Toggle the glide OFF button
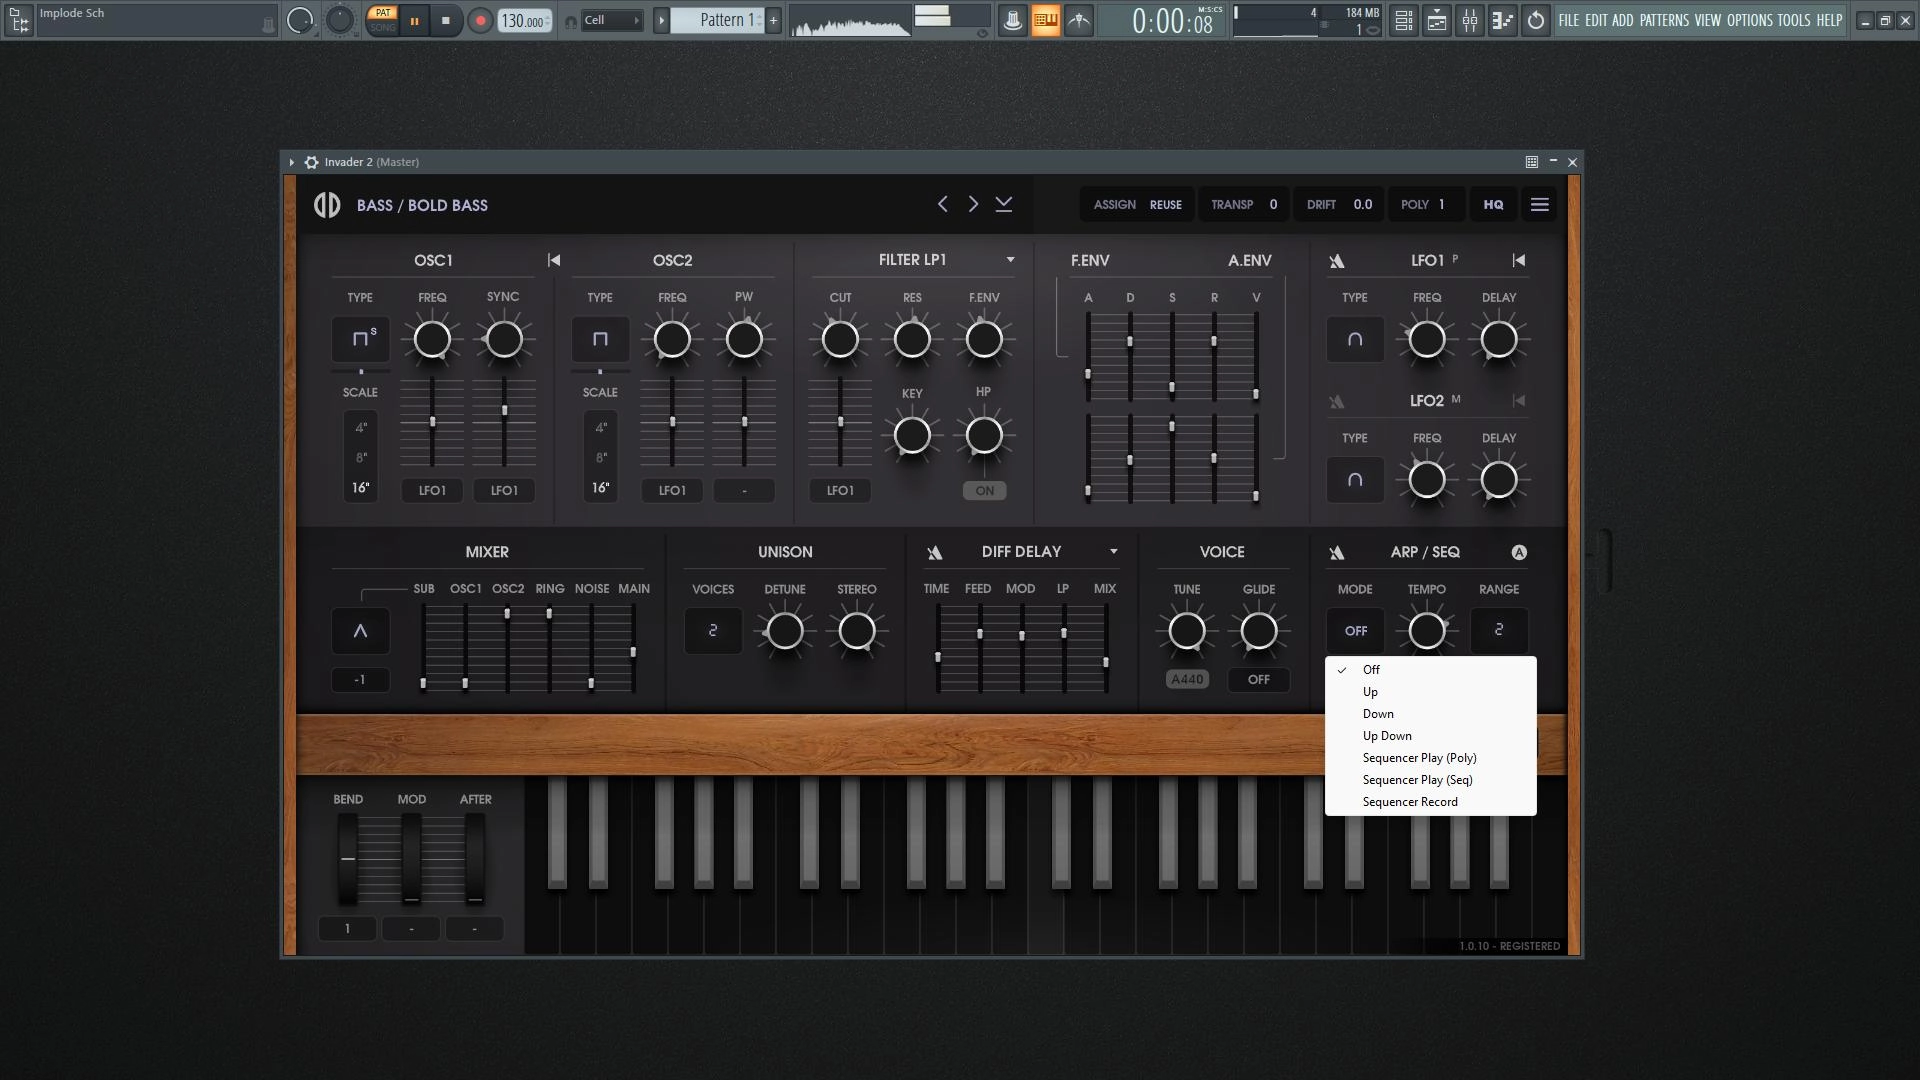The width and height of the screenshot is (1920, 1080). point(1259,680)
